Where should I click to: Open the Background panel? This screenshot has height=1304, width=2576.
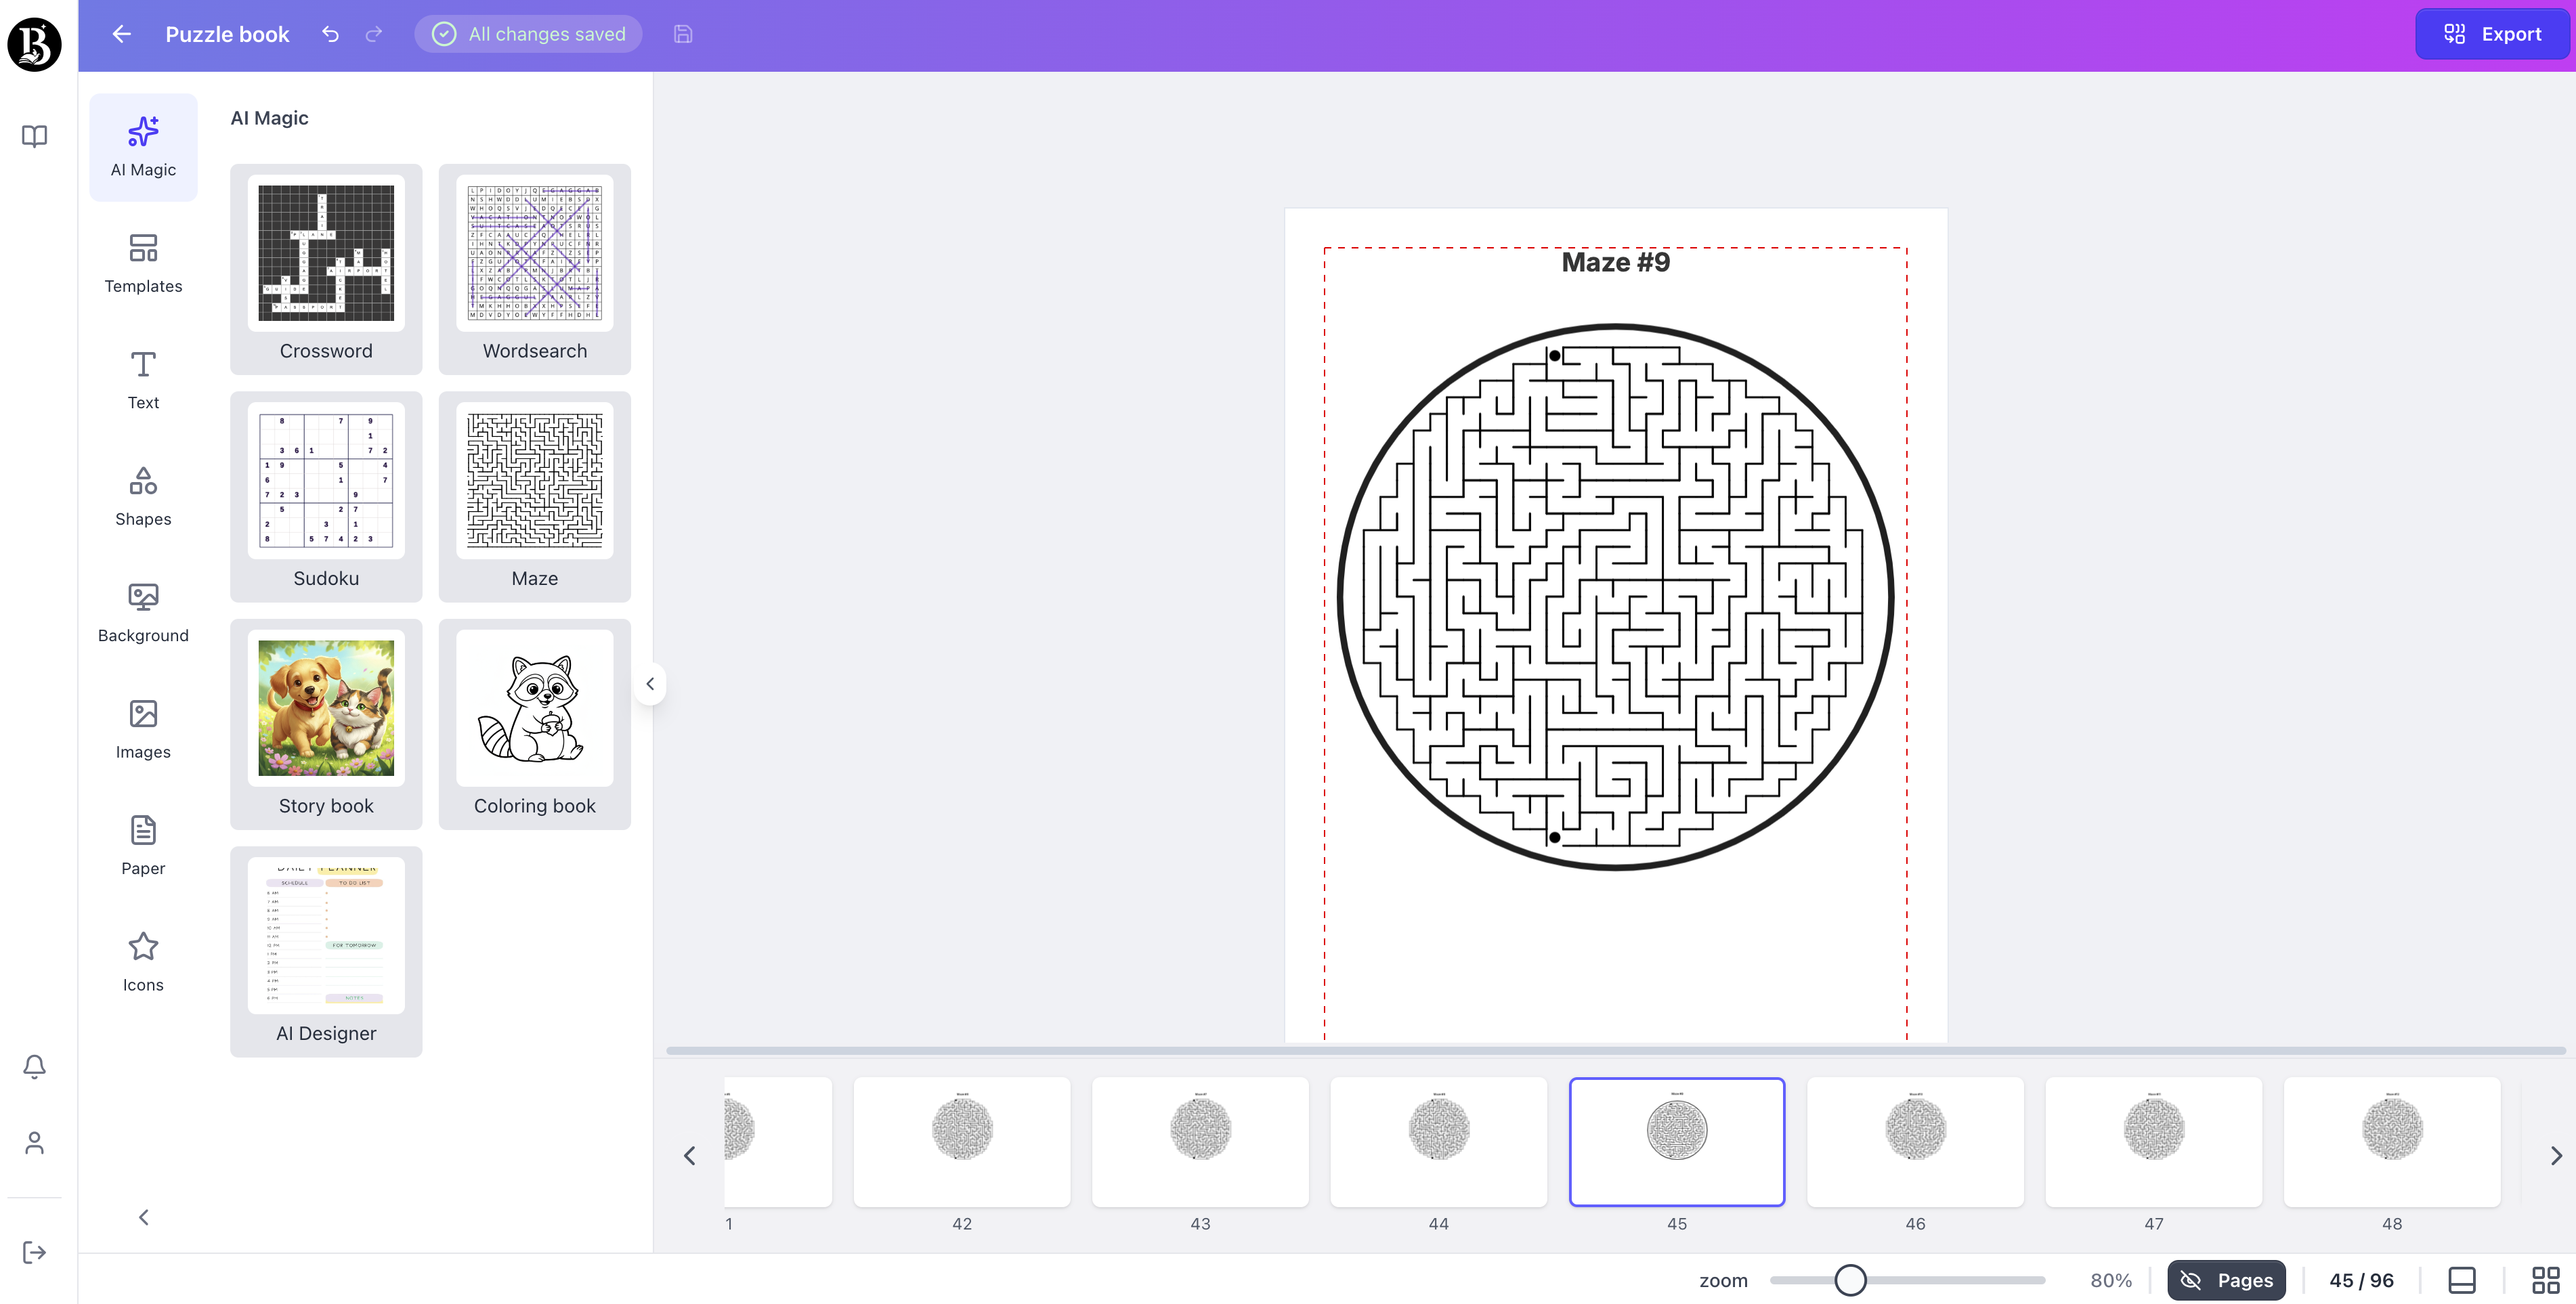tap(143, 611)
